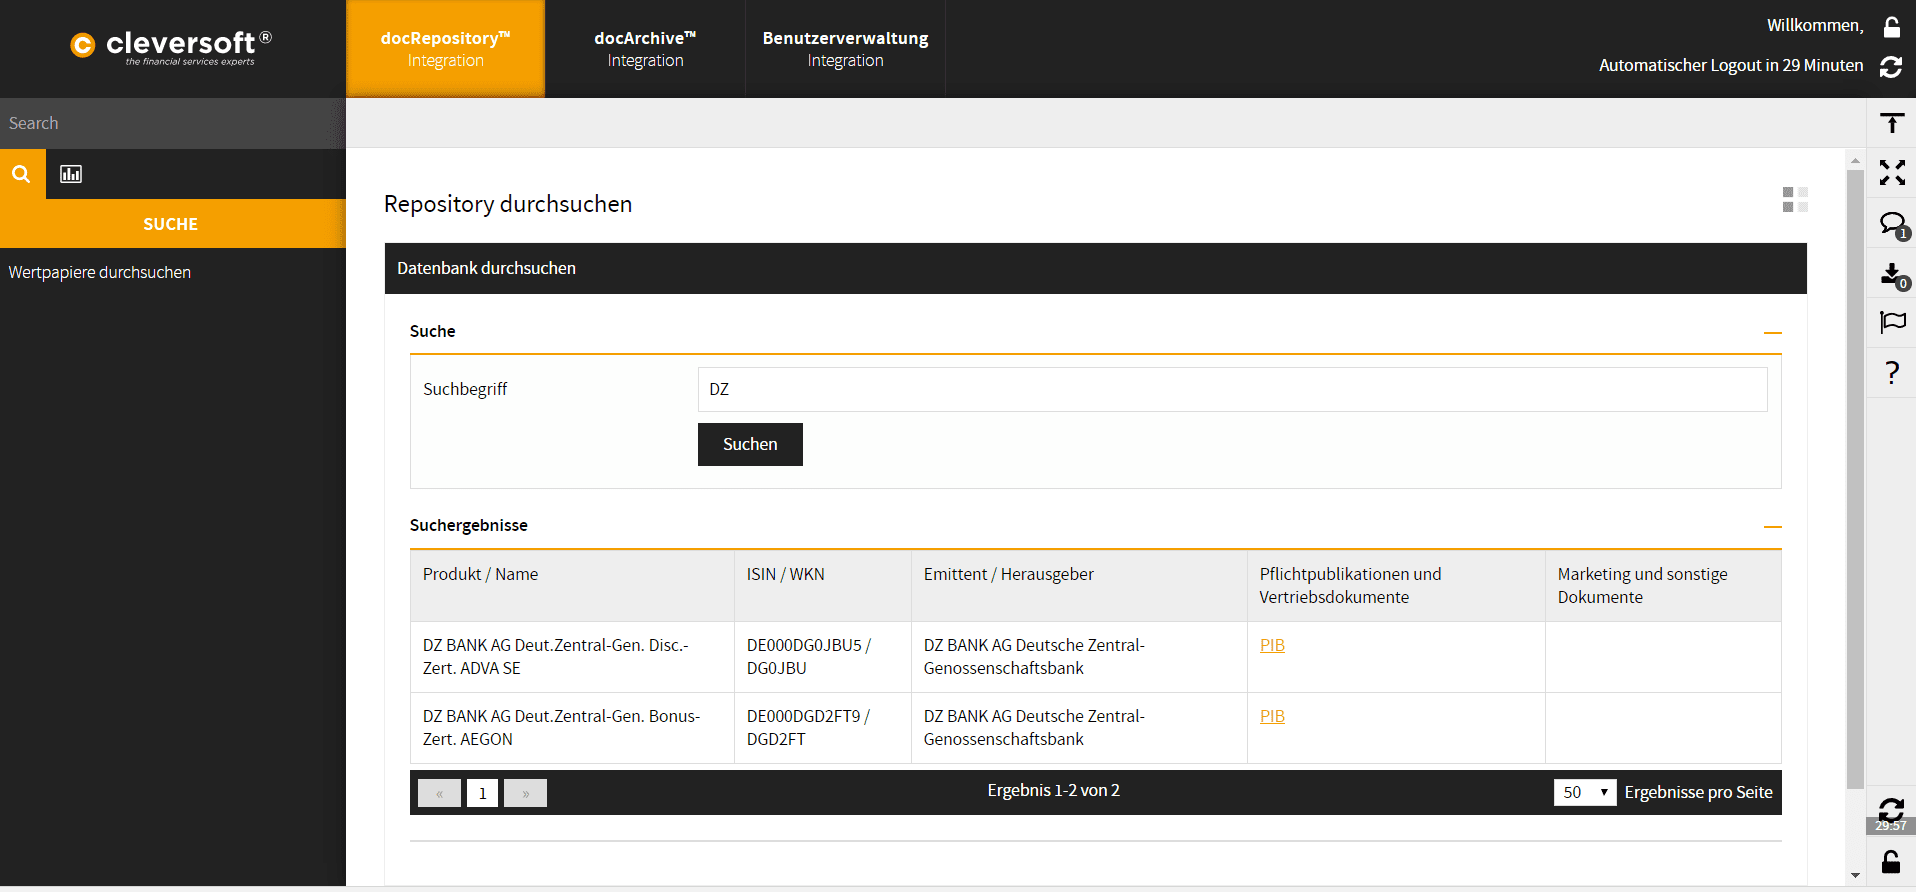Focus the Suchbegriff input containing DZ
The height and width of the screenshot is (892, 1916).
[x=1232, y=389]
